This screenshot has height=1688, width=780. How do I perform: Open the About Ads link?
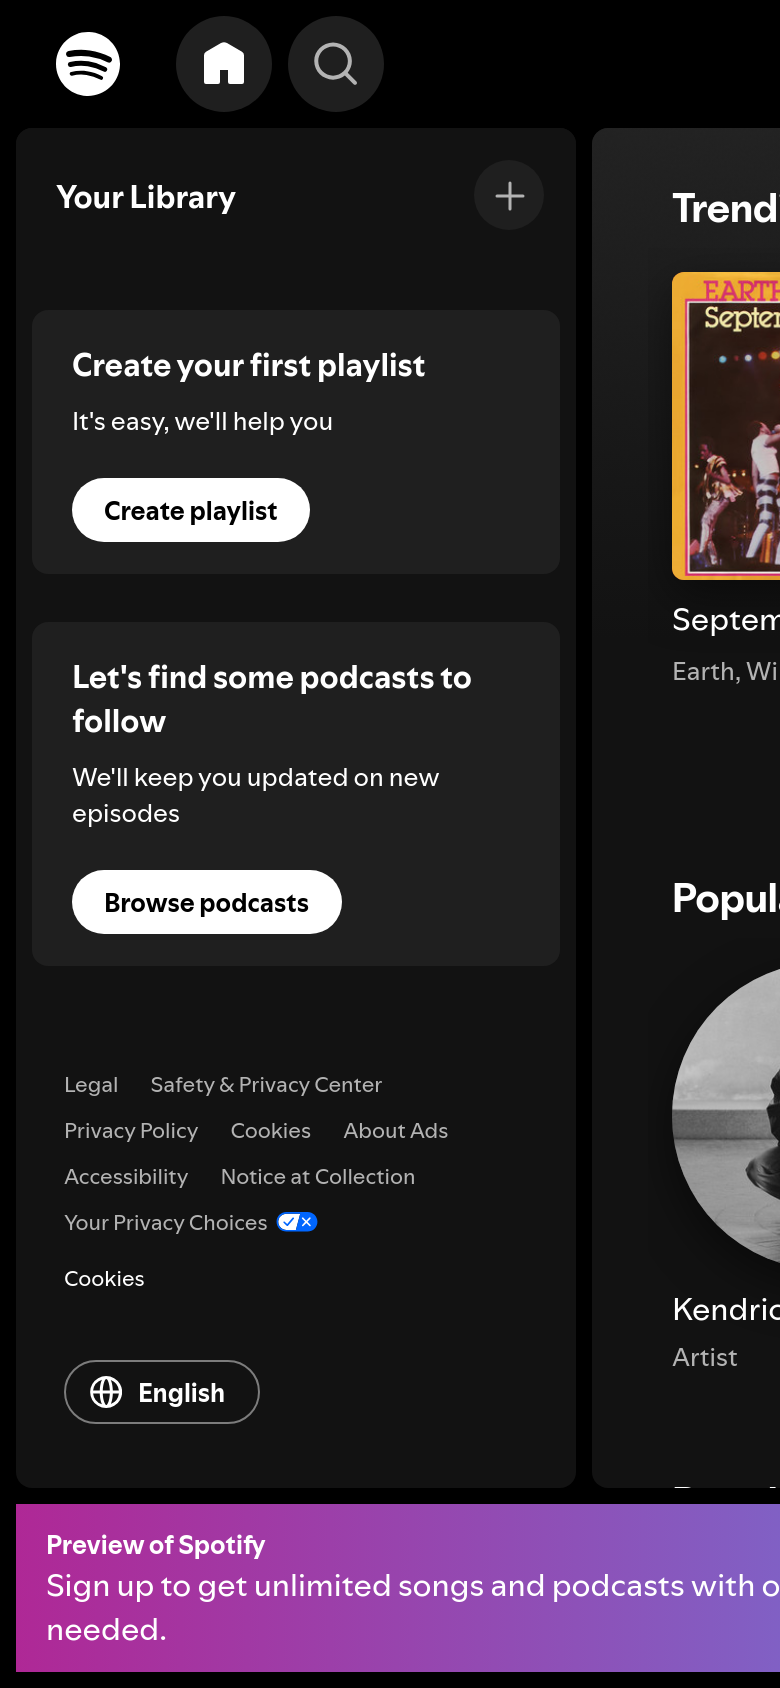(396, 1131)
